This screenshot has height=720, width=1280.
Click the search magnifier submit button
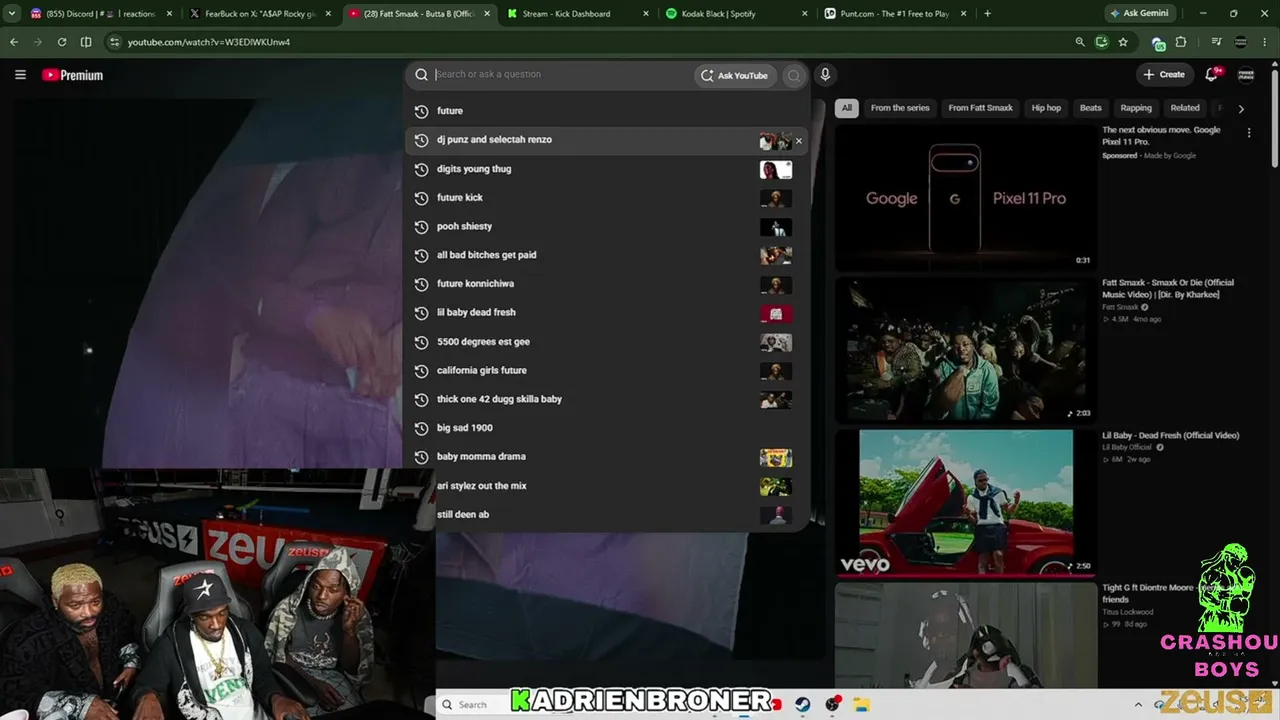794,75
